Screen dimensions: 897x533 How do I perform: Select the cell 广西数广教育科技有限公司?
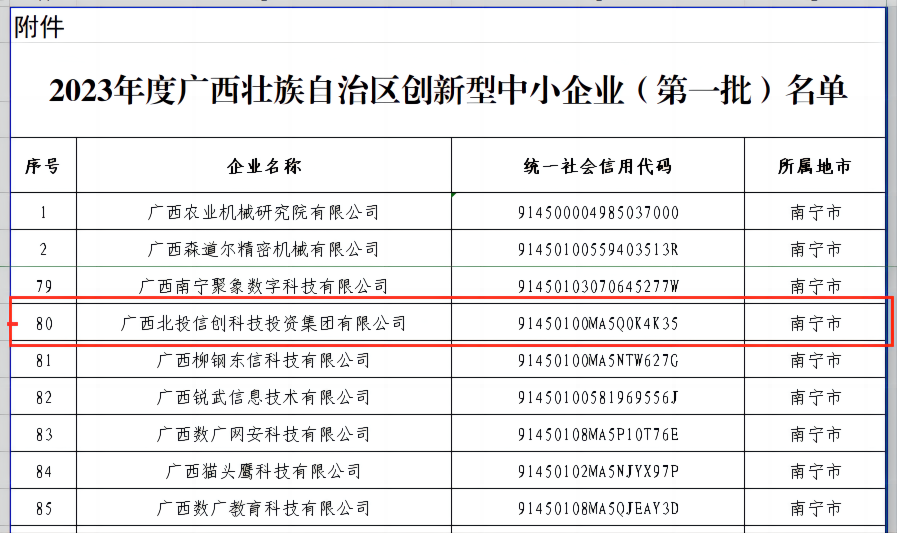coord(264,508)
